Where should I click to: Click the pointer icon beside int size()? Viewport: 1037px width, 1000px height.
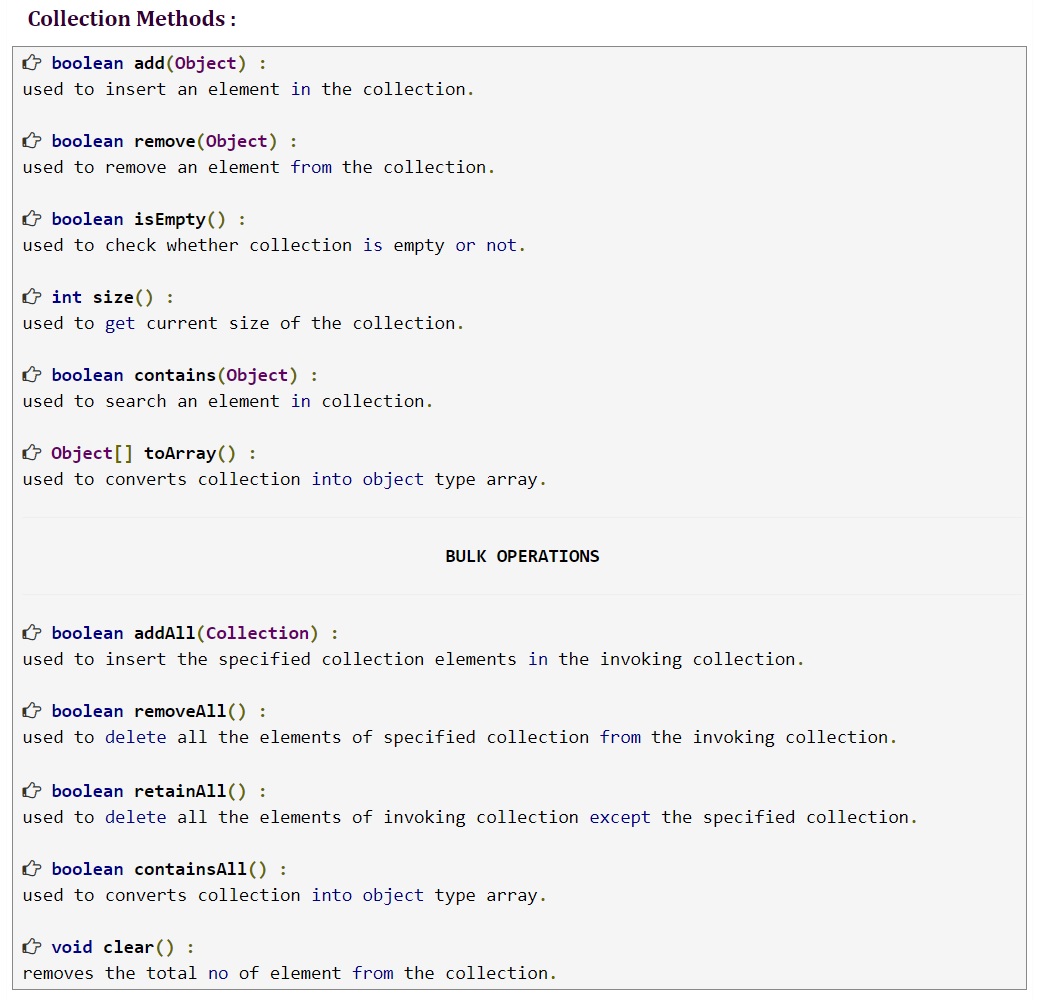(x=31, y=296)
